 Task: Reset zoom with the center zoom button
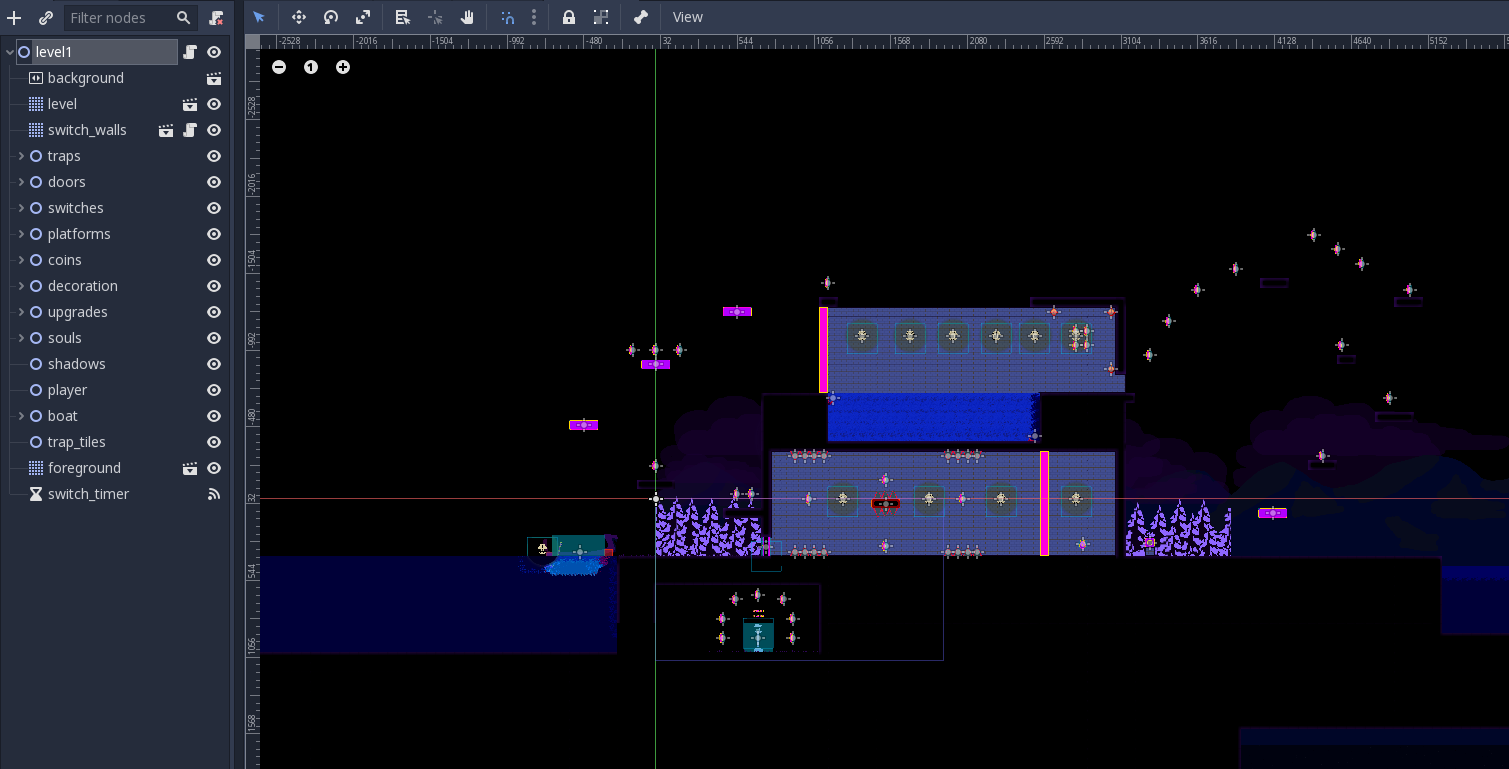[x=311, y=67]
